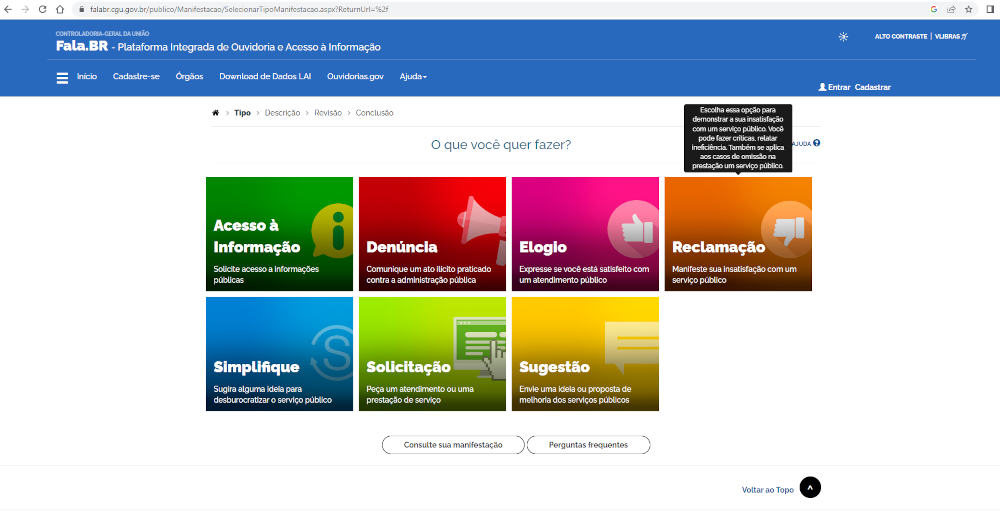Click the share page icon
Image resolution: width=1000 pixels, height=511 pixels.
[951, 9]
